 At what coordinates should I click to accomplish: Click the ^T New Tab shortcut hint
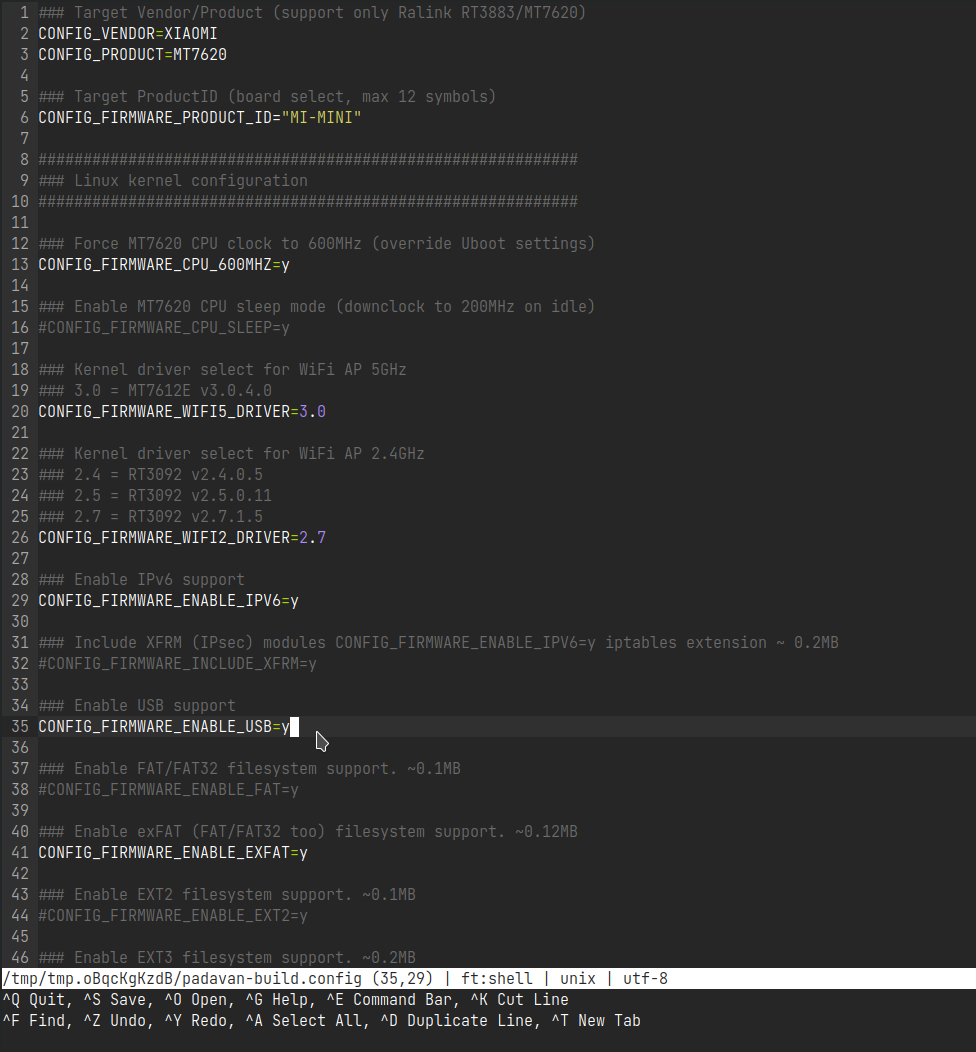[x=596, y=1021]
